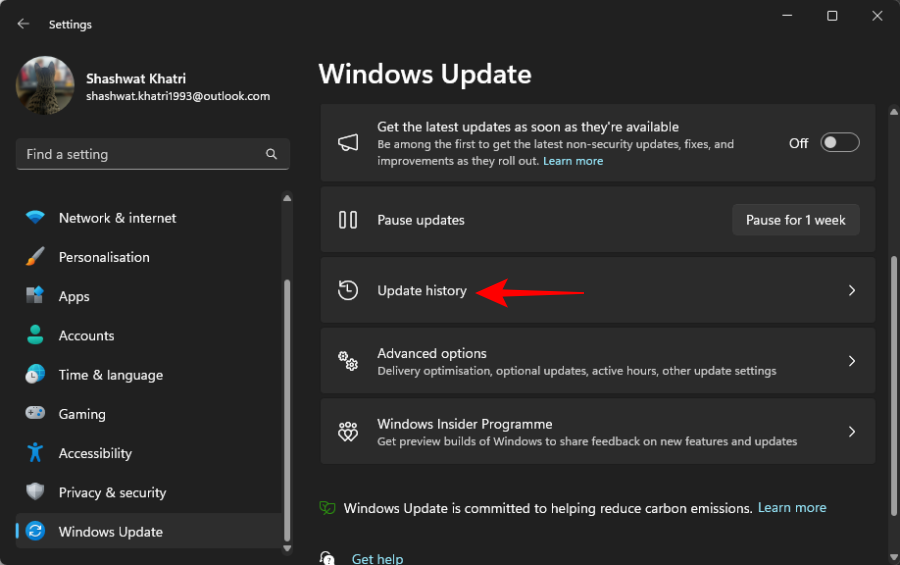900x565 pixels.
Task: Click the Get help link
Action: [x=378, y=558]
